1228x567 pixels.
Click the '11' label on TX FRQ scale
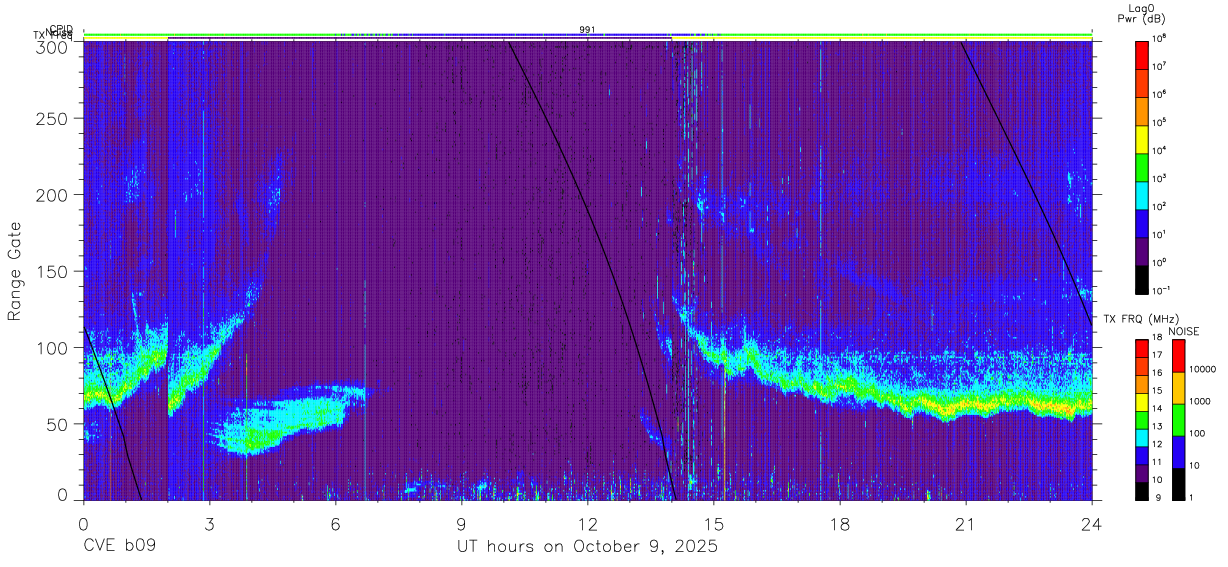point(1159,461)
